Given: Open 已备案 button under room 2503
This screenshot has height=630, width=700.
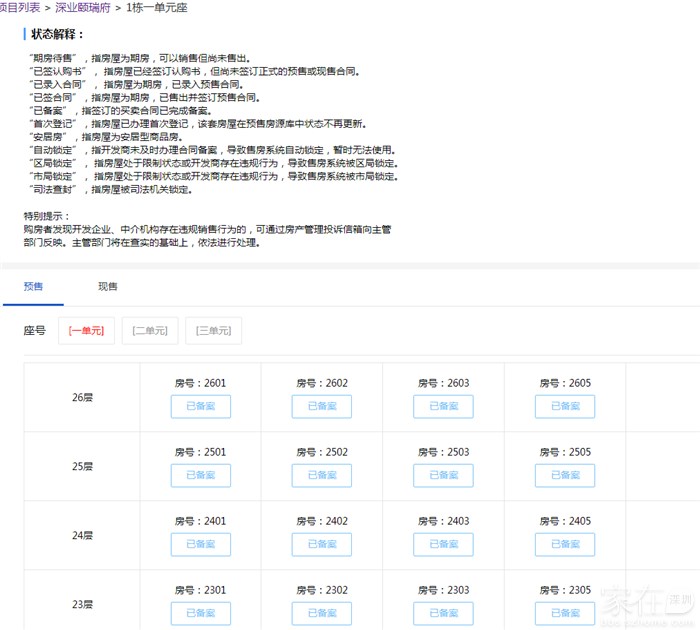Looking at the screenshot, I should coord(443,475).
